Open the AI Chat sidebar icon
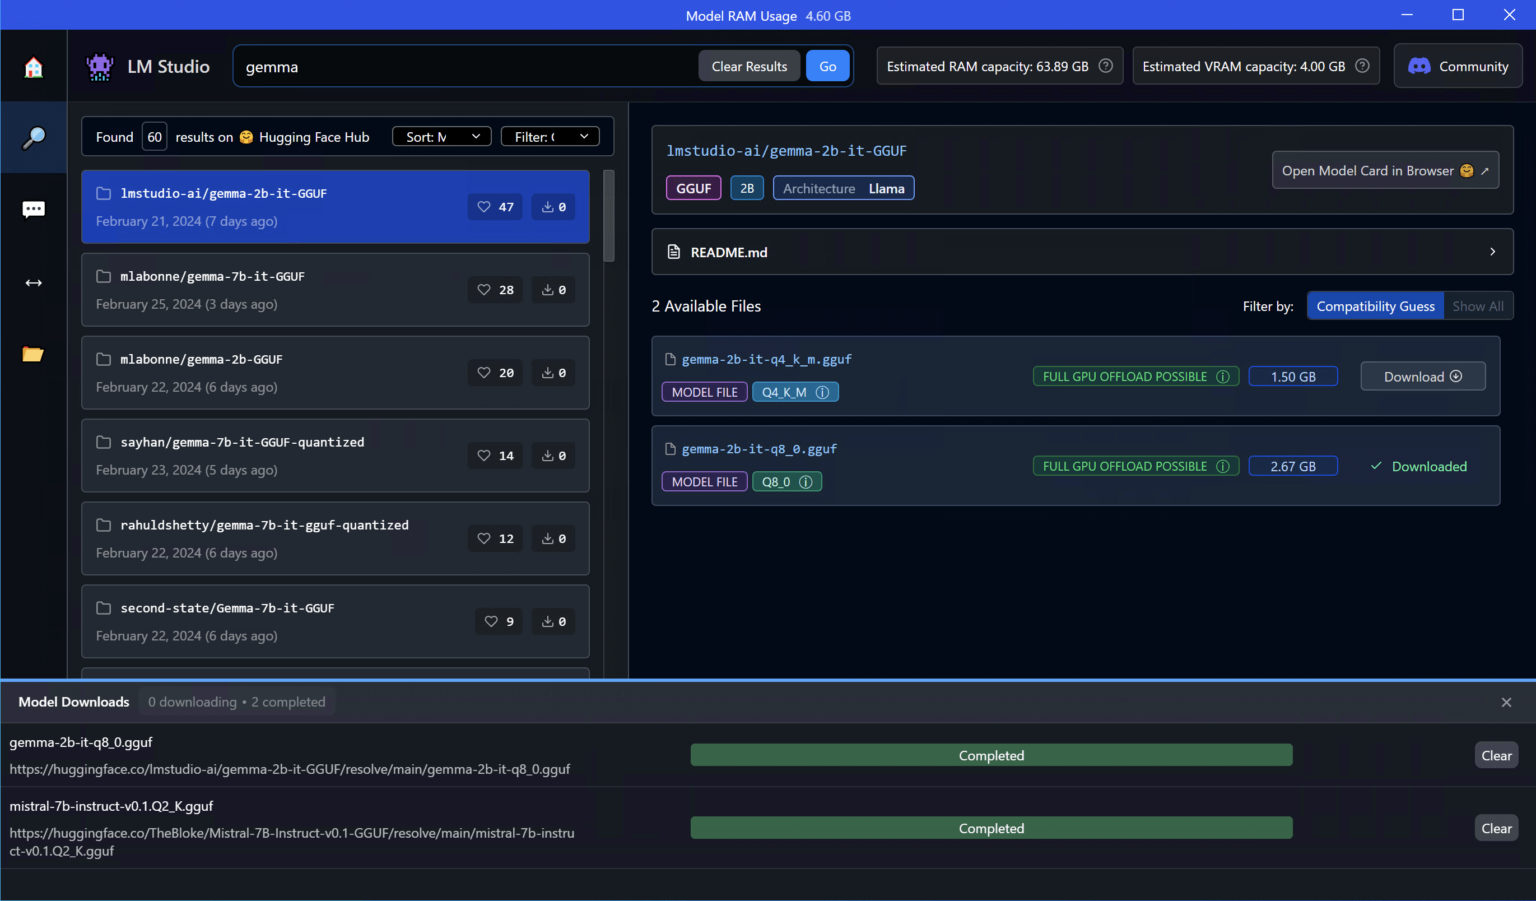The width and height of the screenshot is (1536, 901). point(33,209)
